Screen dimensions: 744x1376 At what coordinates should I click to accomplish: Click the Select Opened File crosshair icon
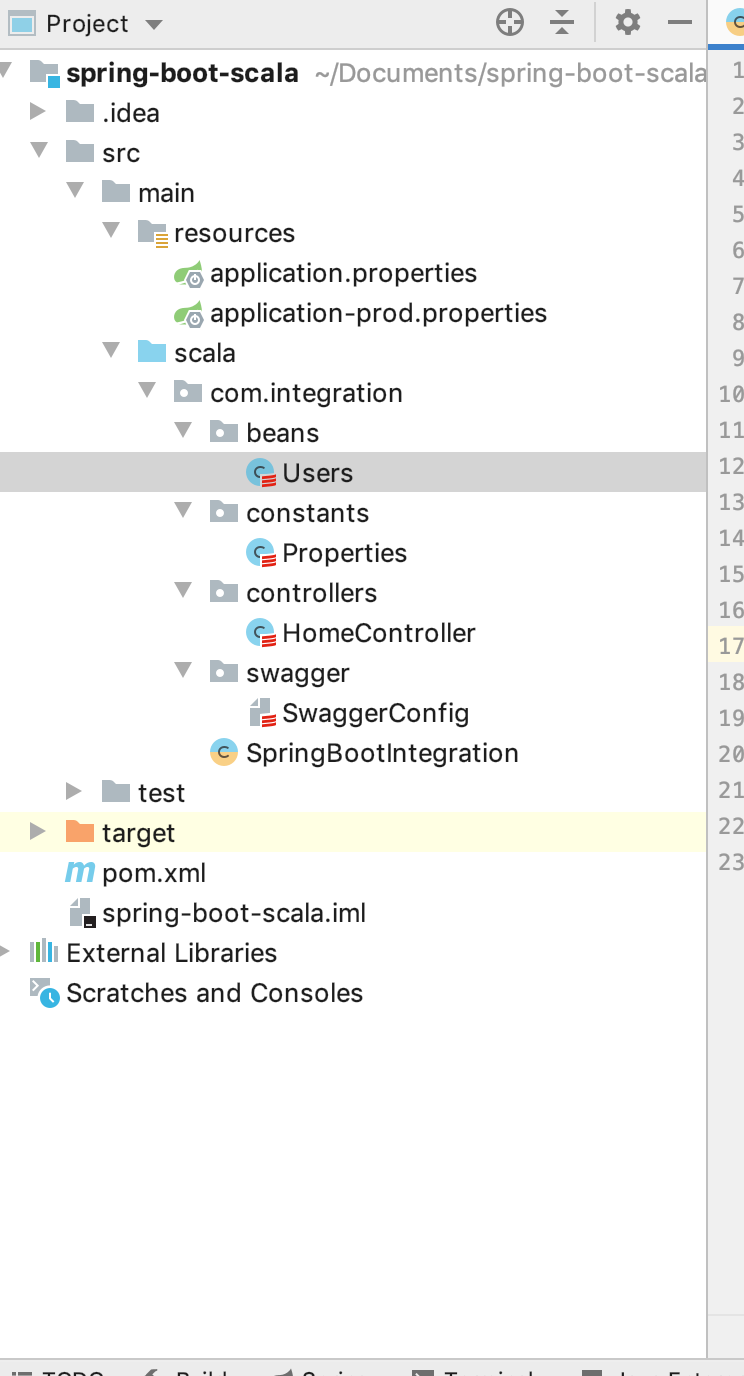coord(509,22)
